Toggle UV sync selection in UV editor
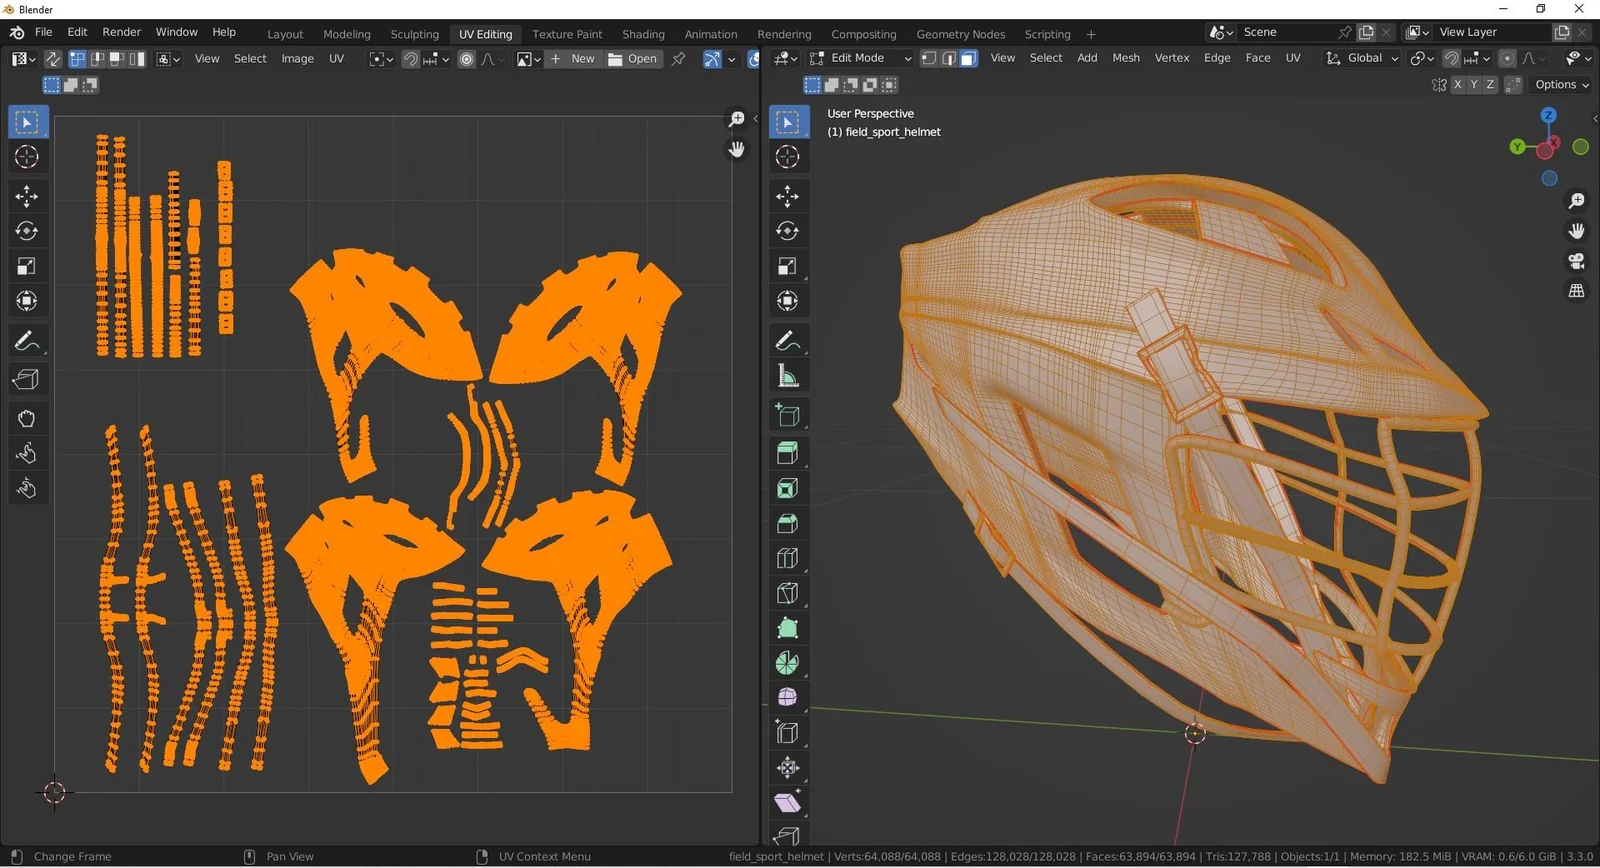 [53, 59]
